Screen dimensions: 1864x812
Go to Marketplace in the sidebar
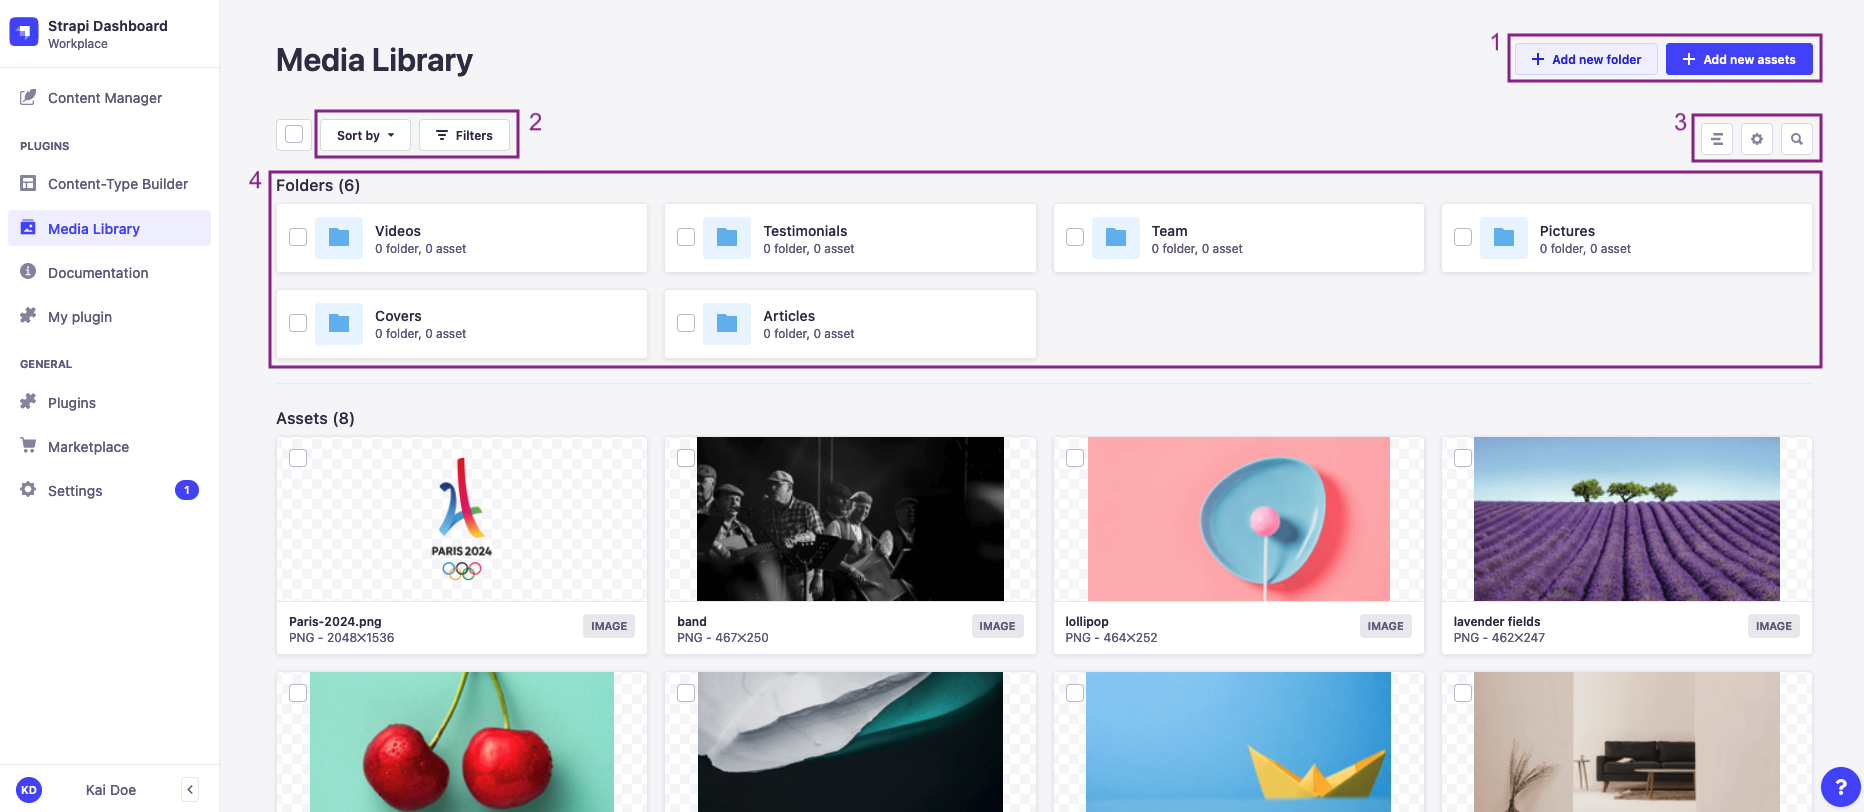(x=88, y=447)
